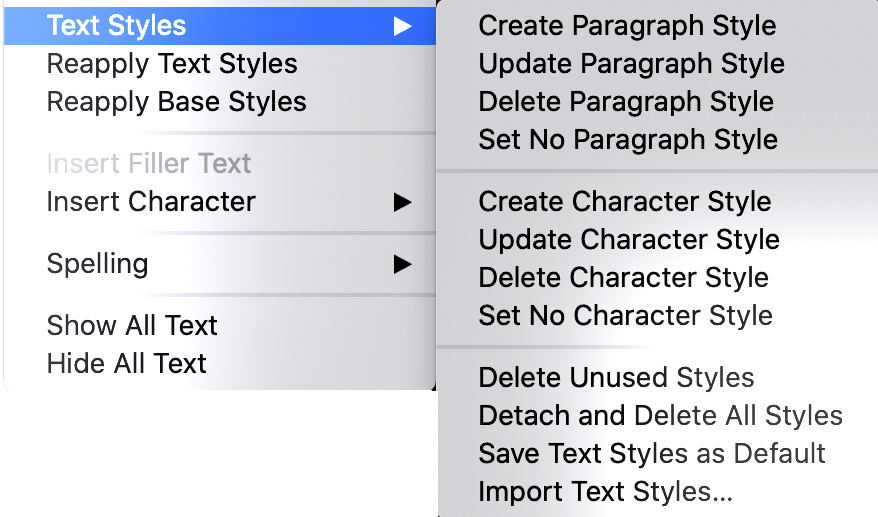Choose Reapply Base Styles

click(176, 102)
